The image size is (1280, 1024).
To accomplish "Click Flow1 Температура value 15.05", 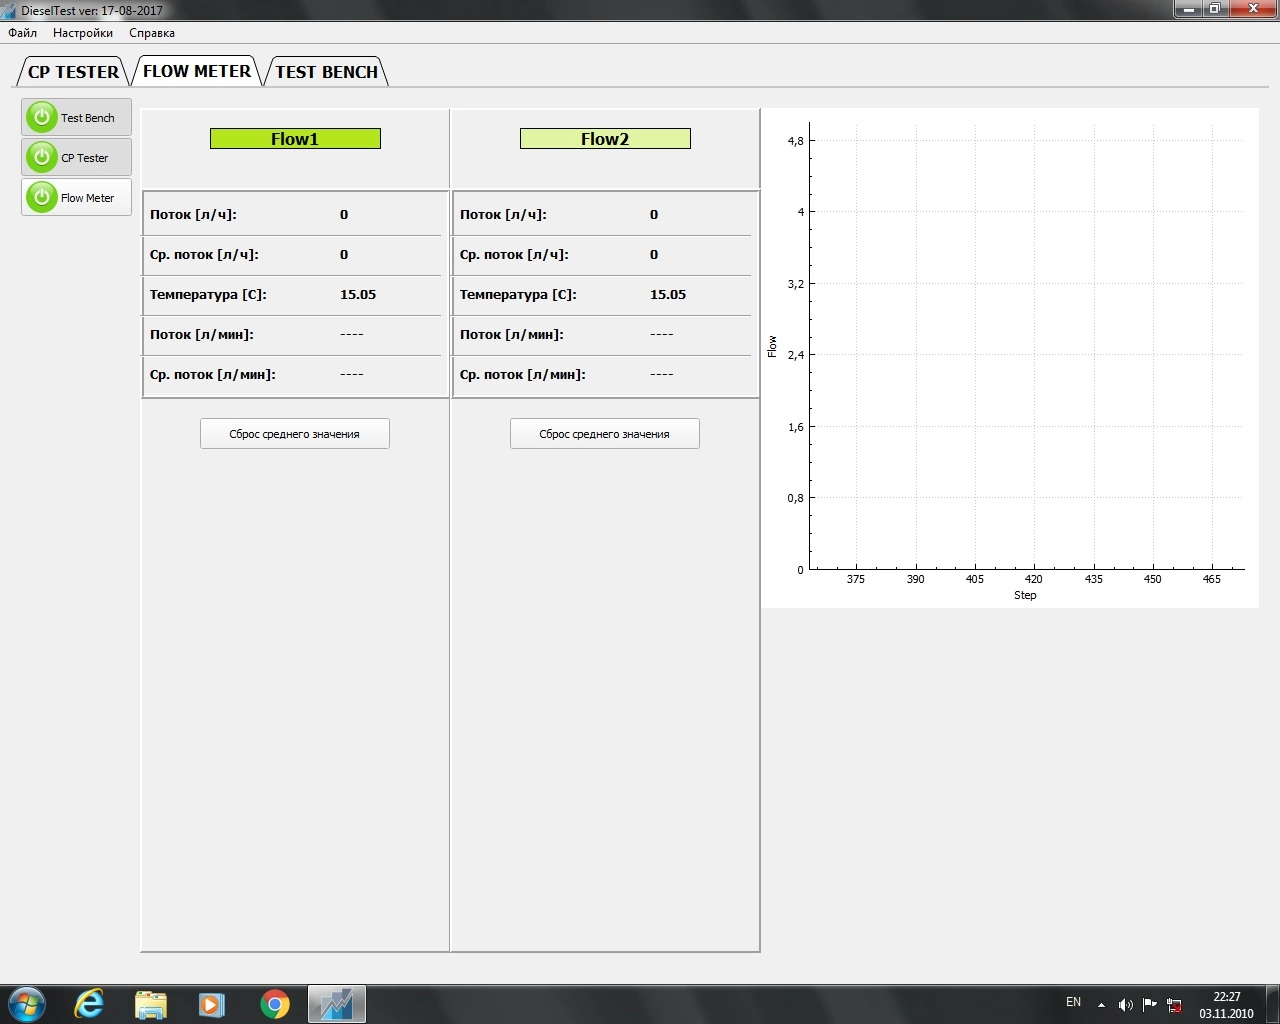I will [358, 295].
